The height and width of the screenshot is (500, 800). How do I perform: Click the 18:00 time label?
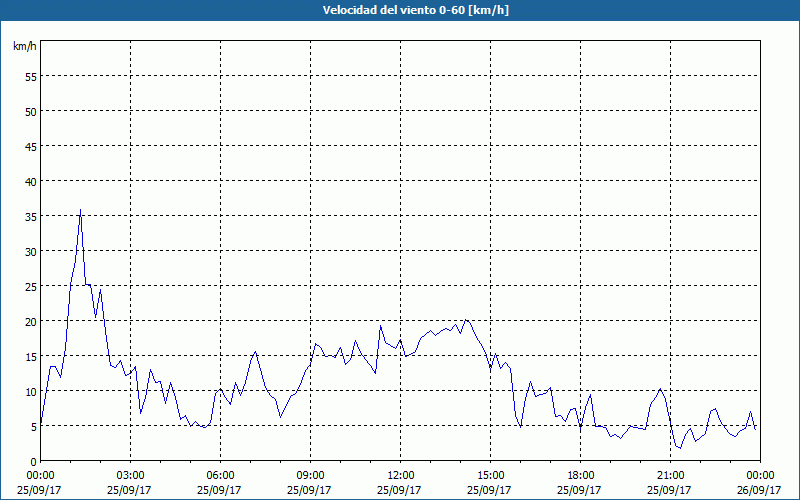point(581,476)
